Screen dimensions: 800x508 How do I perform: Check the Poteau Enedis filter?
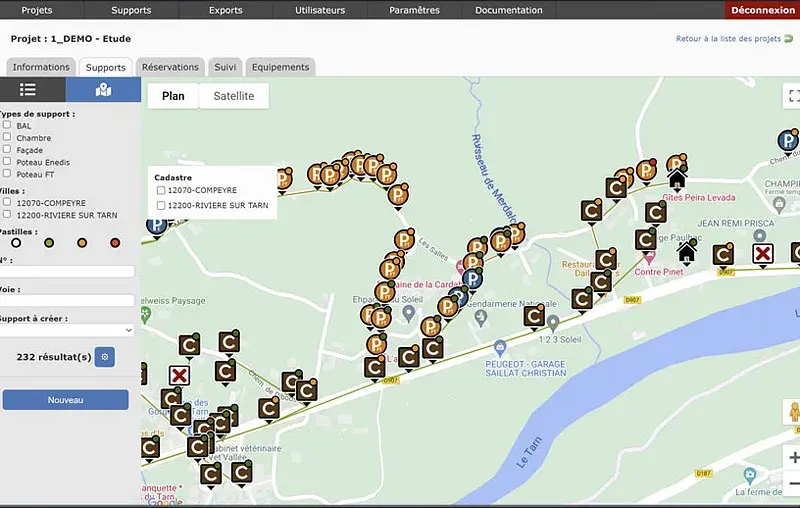[x=7, y=161]
